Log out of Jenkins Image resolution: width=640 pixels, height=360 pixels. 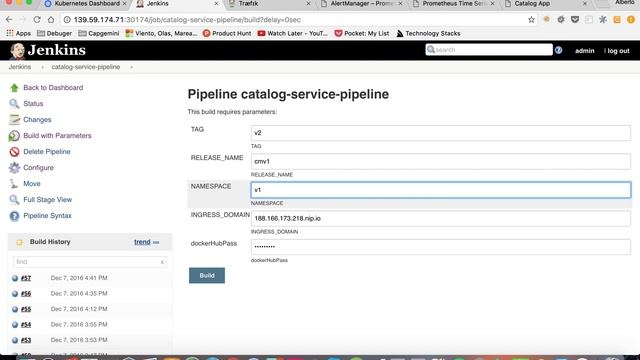click(617, 51)
